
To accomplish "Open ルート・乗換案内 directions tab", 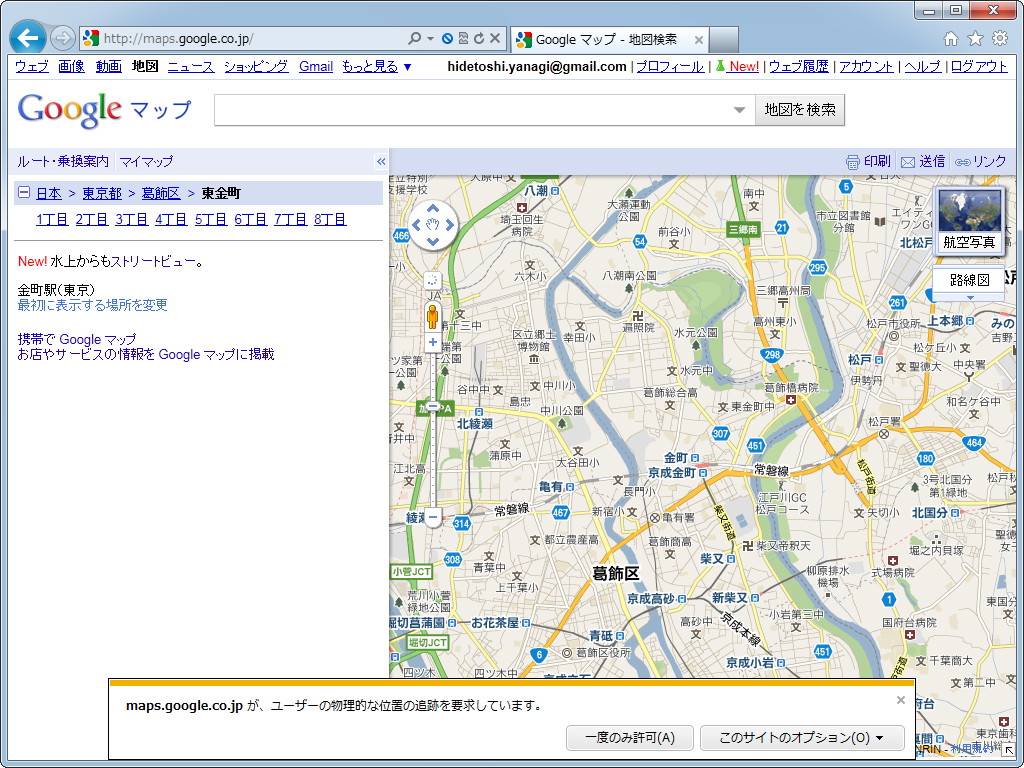I will [x=63, y=161].
